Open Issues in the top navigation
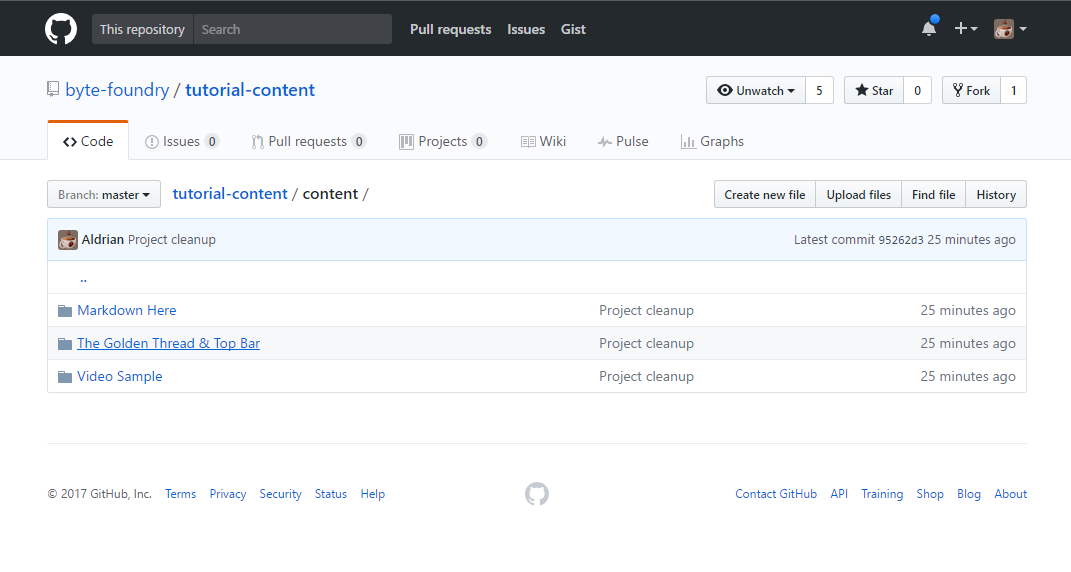 pyautogui.click(x=526, y=29)
